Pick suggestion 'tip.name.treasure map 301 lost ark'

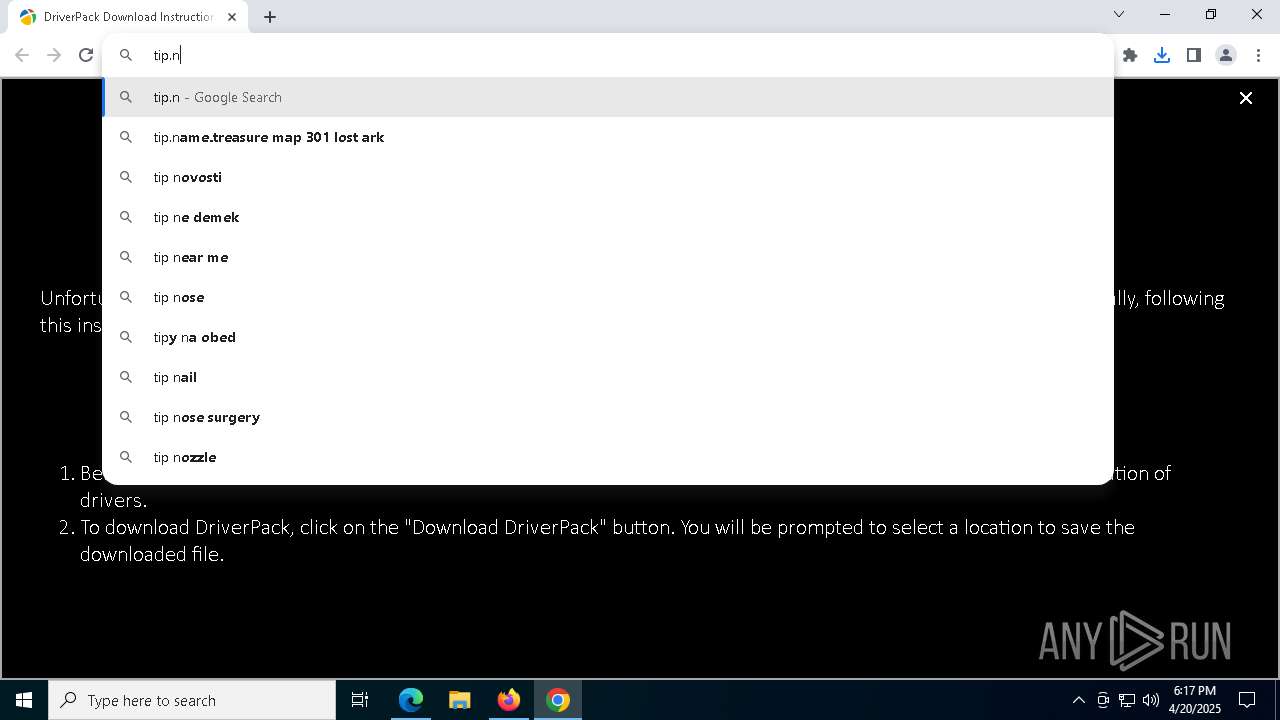click(x=608, y=137)
